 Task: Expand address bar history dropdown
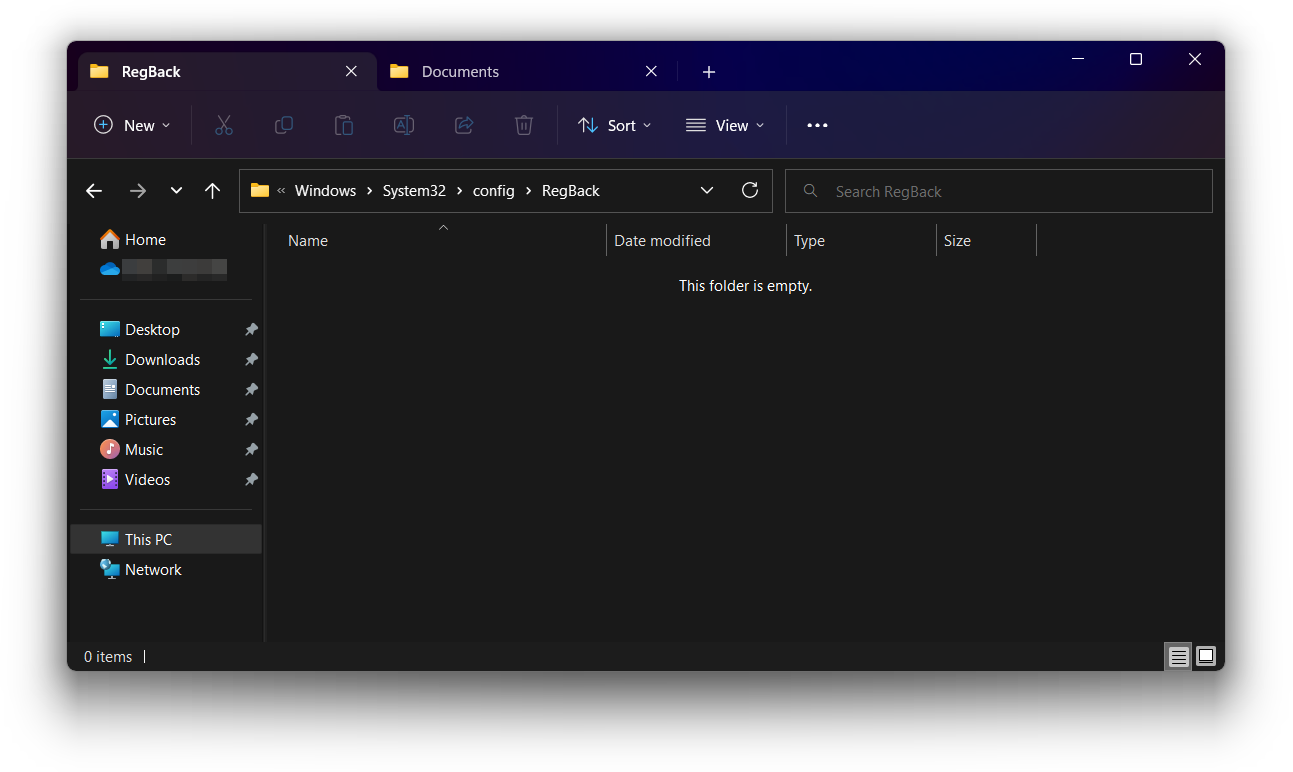point(707,190)
